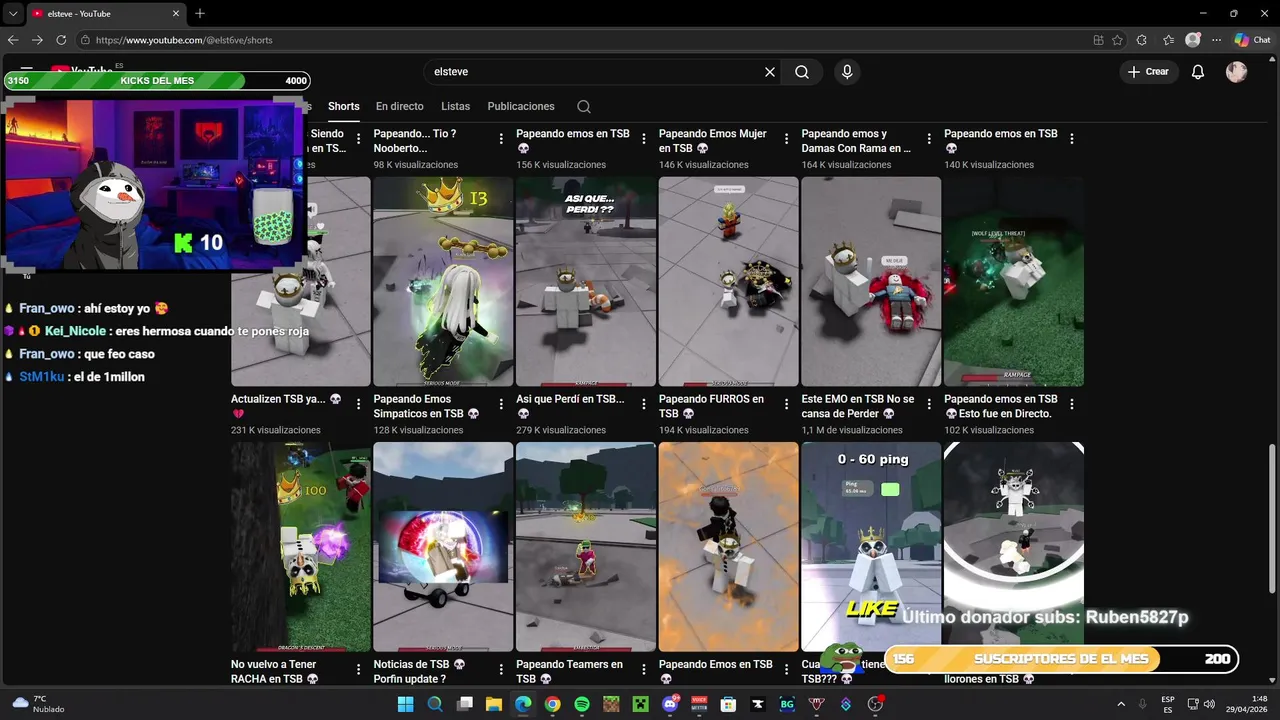This screenshot has width=1280, height=720.
Task: Open the weather widget showing 7°C Nublado
Action: point(39,704)
